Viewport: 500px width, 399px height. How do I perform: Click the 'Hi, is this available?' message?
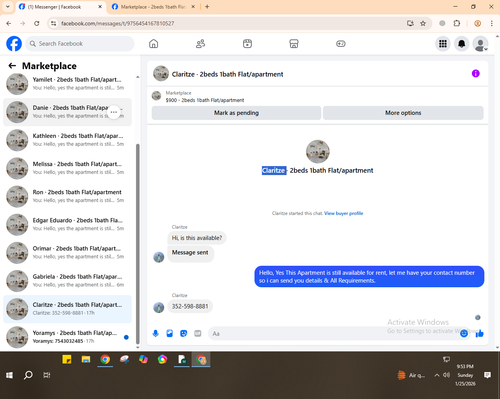click(x=197, y=238)
